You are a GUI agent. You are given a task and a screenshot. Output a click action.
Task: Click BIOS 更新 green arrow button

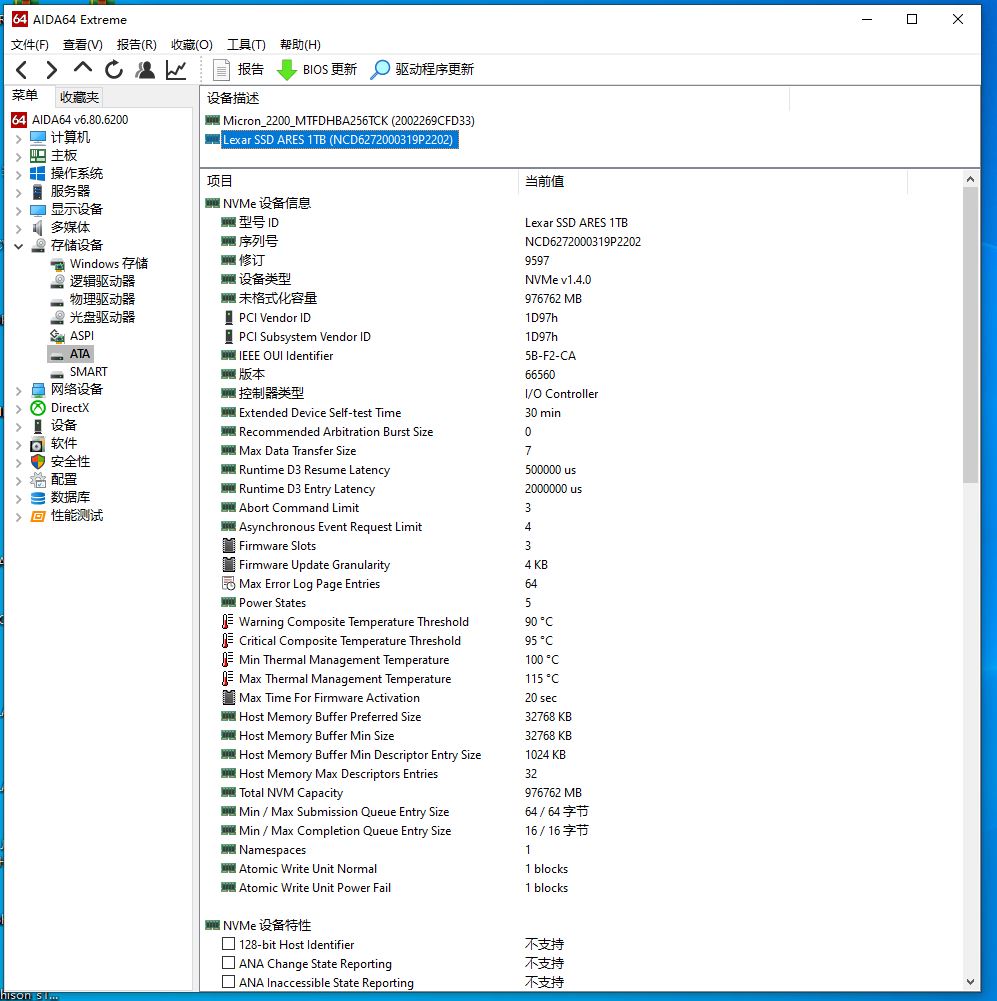pos(316,69)
